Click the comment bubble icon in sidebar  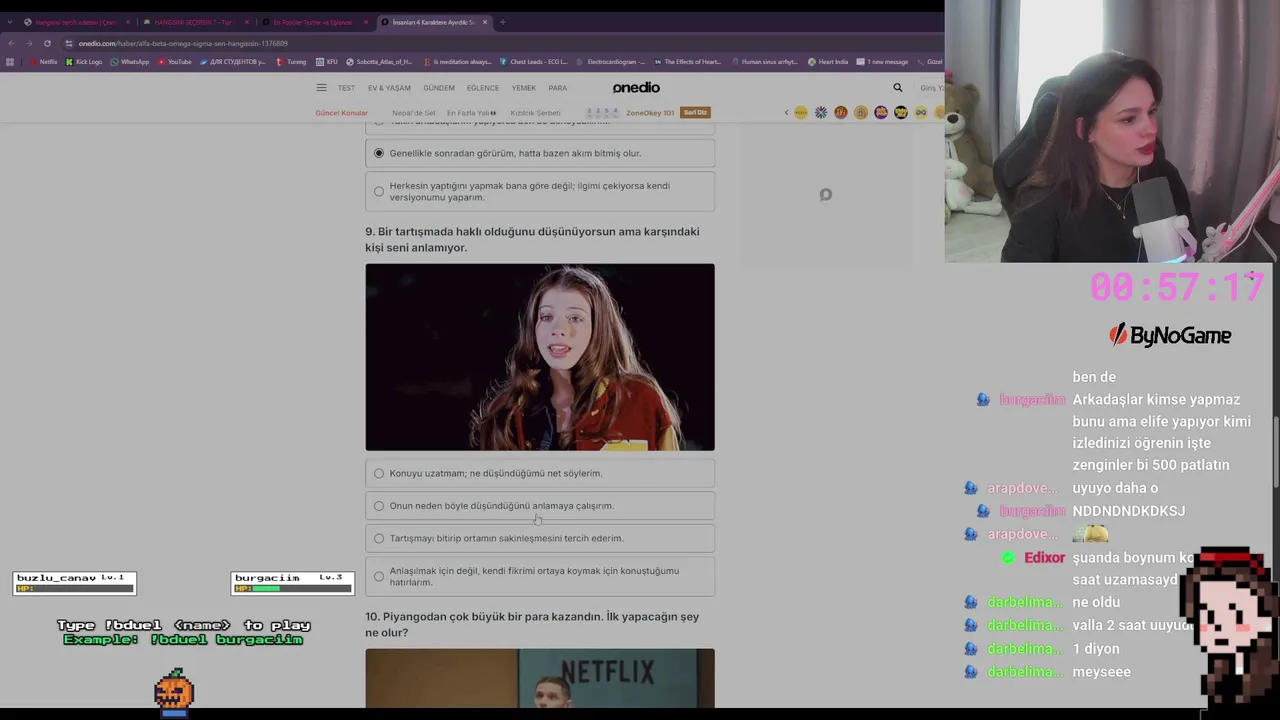click(x=826, y=195)
